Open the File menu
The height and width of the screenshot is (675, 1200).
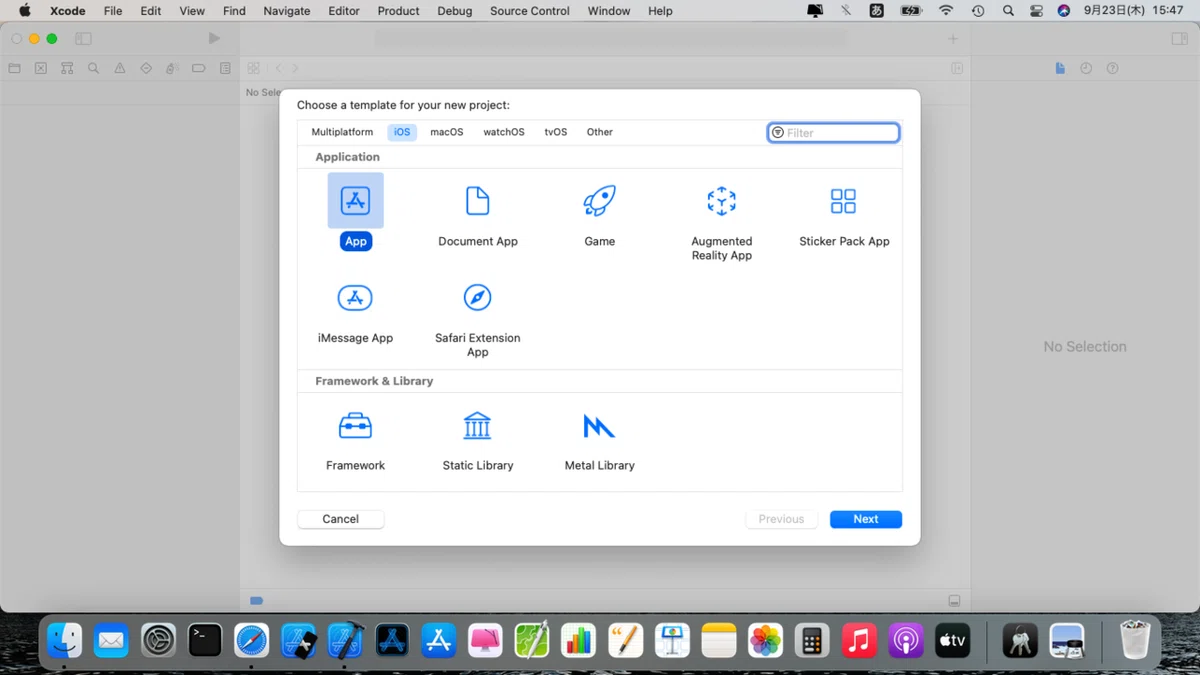[113, 11]
